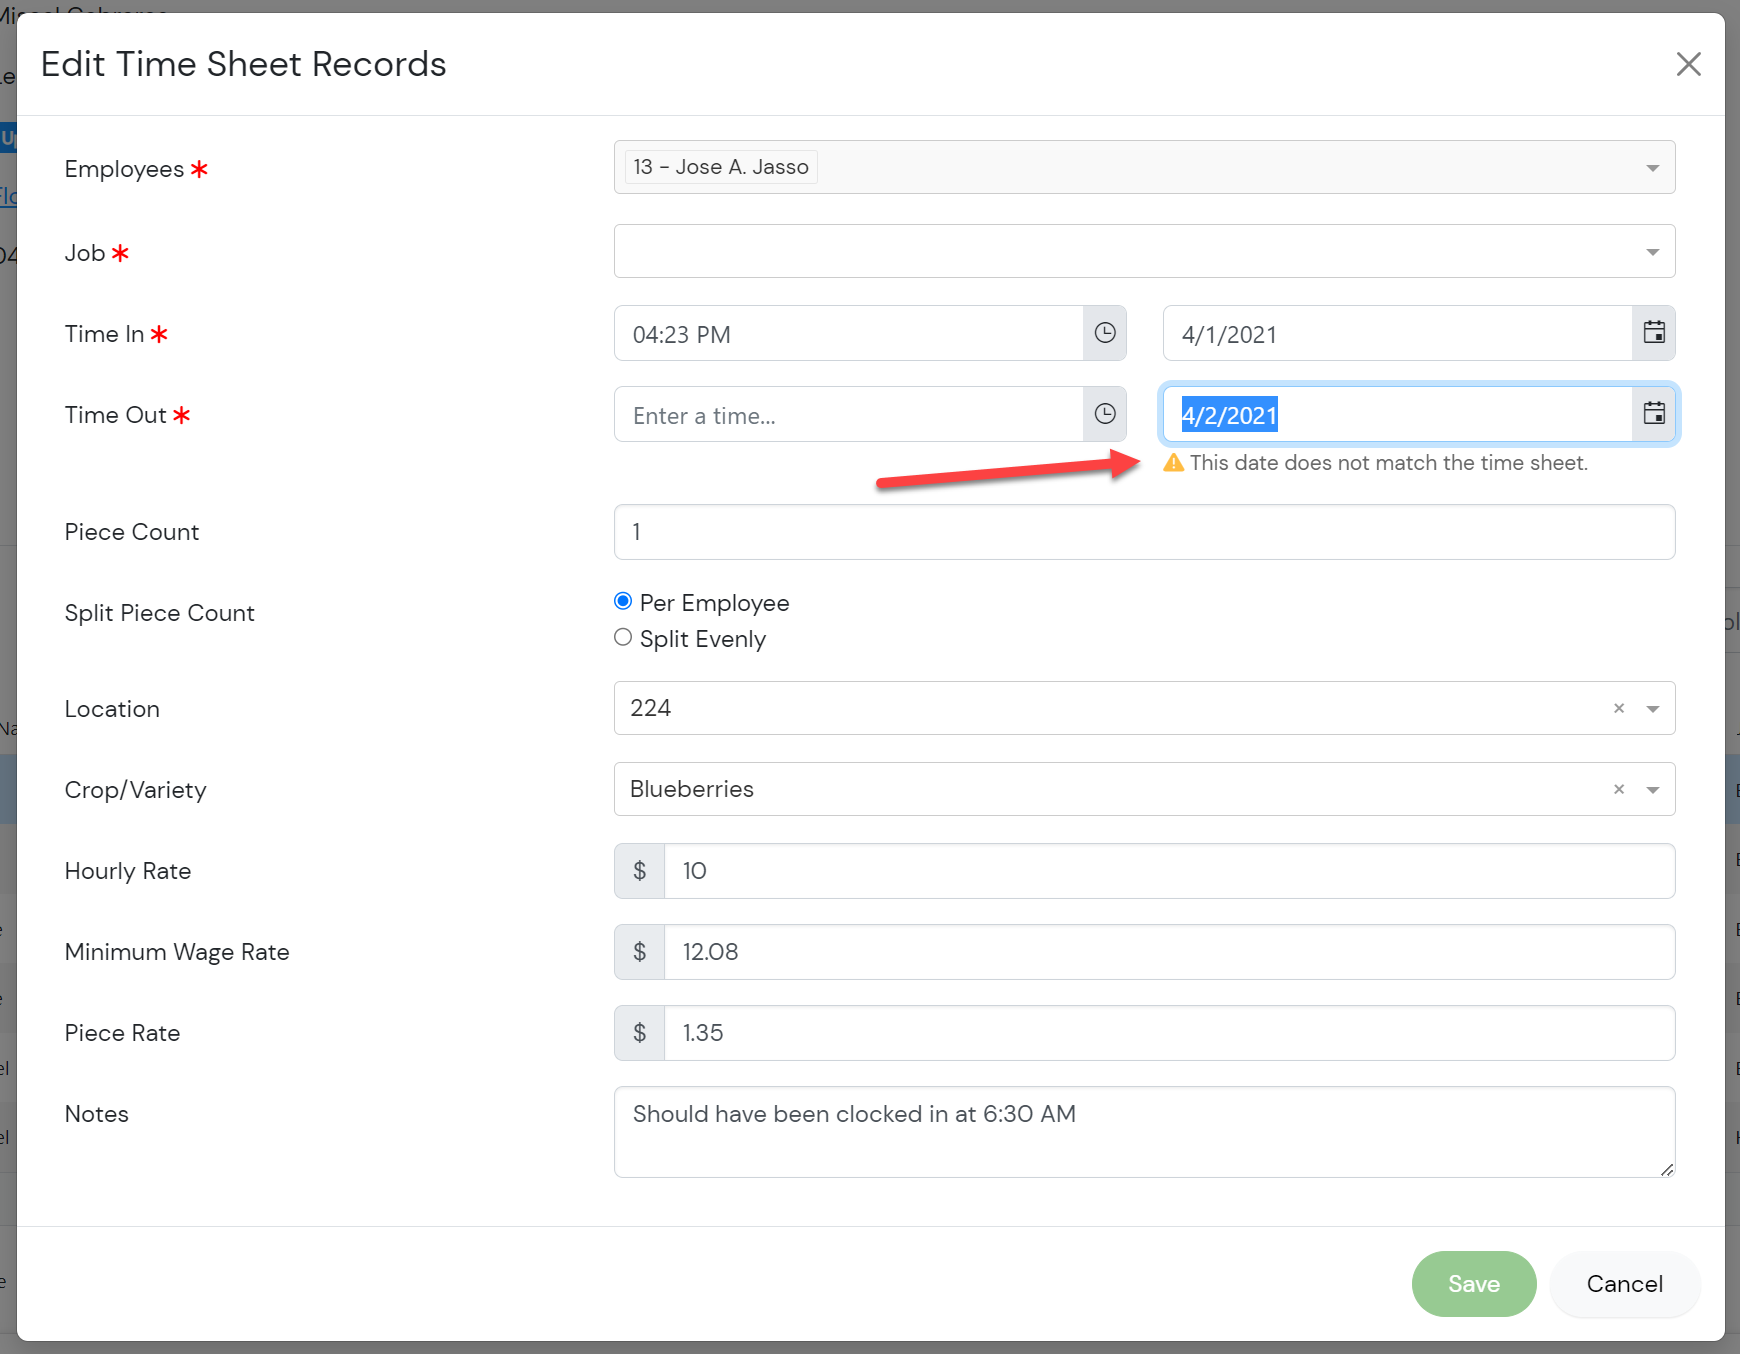This screenshot has height=1354, width=1740.
Task: Click the Save button
Action: (1473, 1284)
